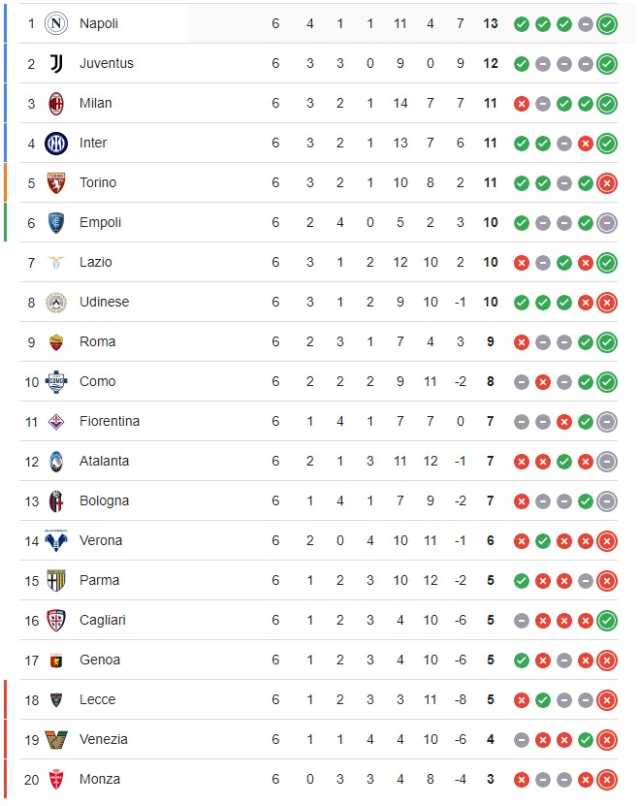Open the Lazio team link
Image resolution: width=640 pixels, height=806 pixels.
pyautogui.click(x=96, y=262)
